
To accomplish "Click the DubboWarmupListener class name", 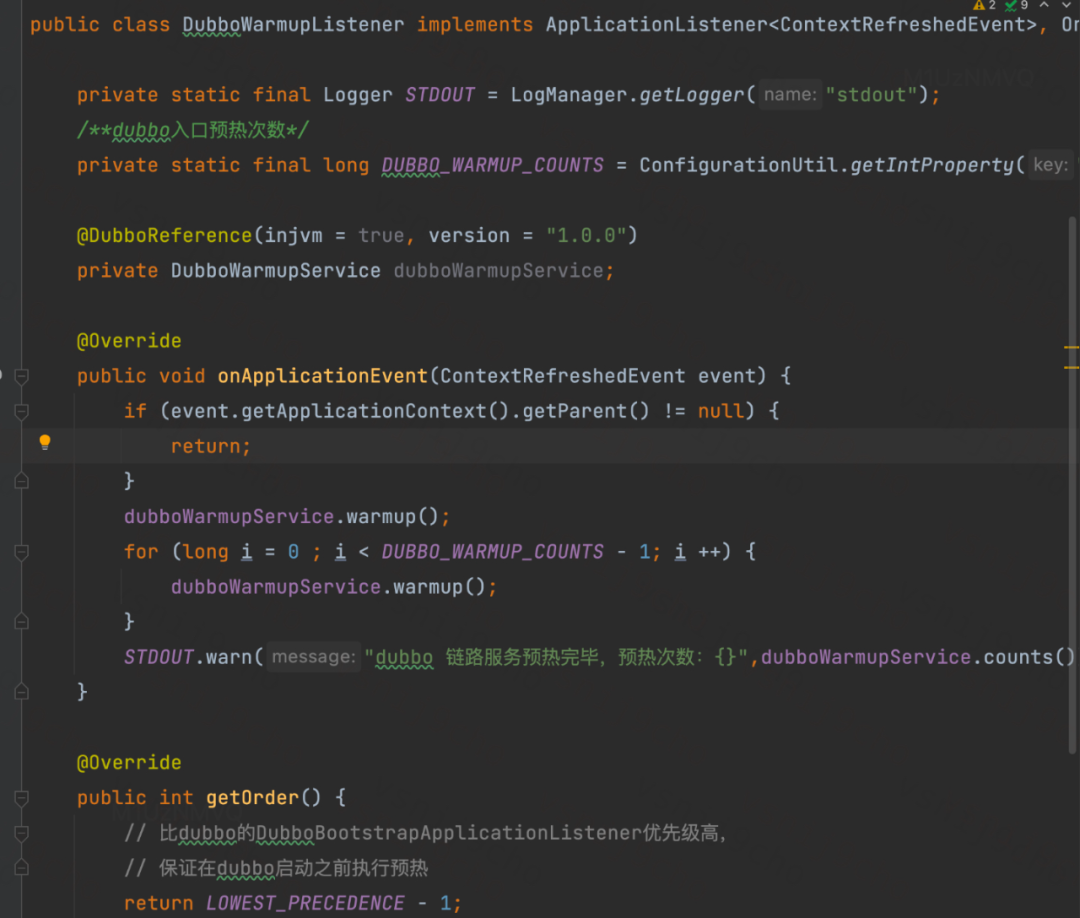I will pos(293,24).
